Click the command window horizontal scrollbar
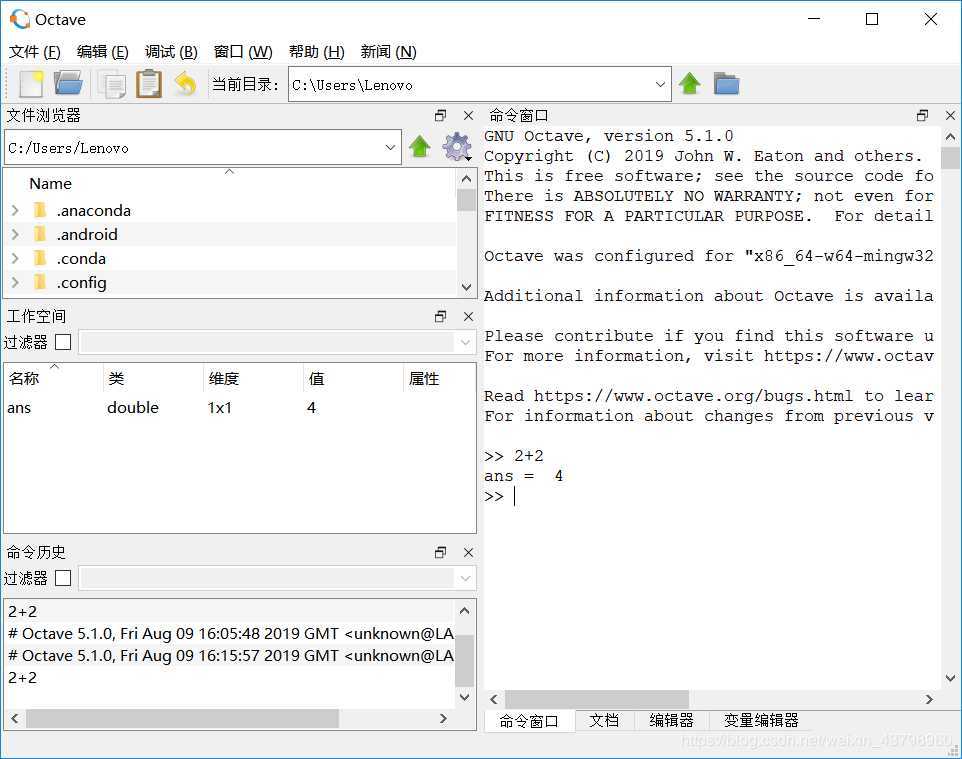This screenshot has width=962, height=759. [x=596, y=699]
